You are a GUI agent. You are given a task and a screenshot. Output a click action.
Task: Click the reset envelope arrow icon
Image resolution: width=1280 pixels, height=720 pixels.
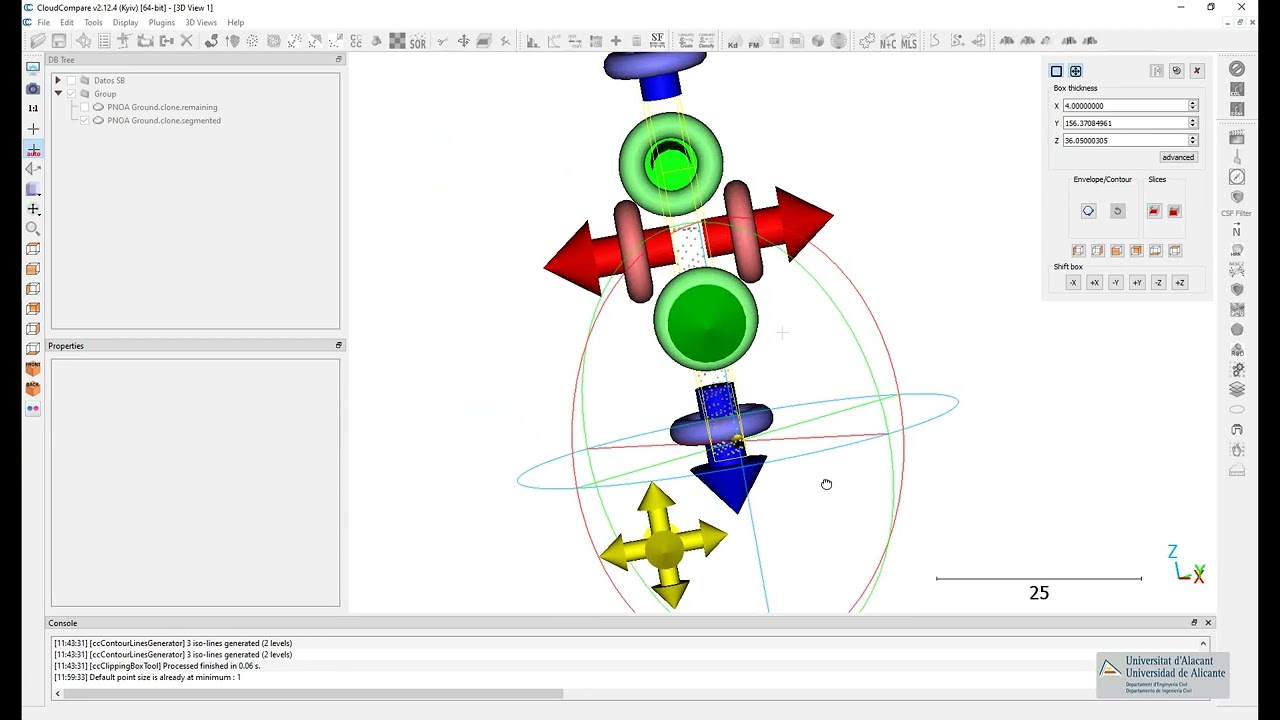[1117, 211]
